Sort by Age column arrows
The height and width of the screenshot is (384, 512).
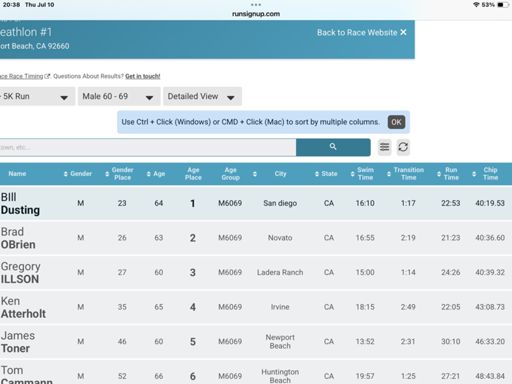pos(148,174)
